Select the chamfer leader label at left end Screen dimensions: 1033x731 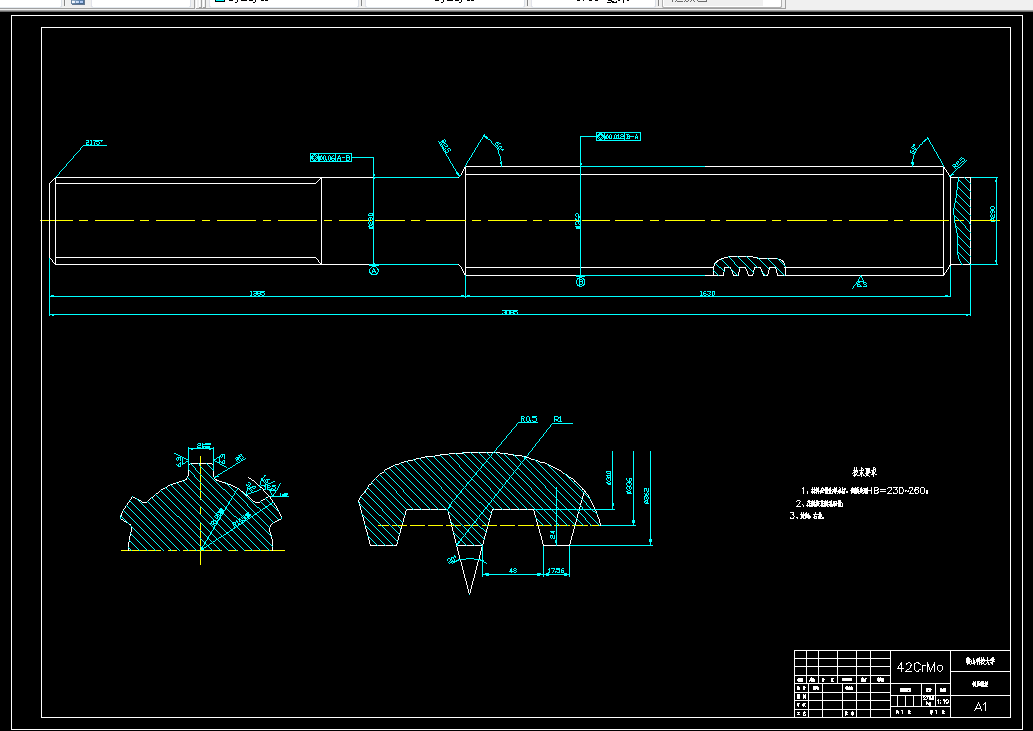coord(96,142)
